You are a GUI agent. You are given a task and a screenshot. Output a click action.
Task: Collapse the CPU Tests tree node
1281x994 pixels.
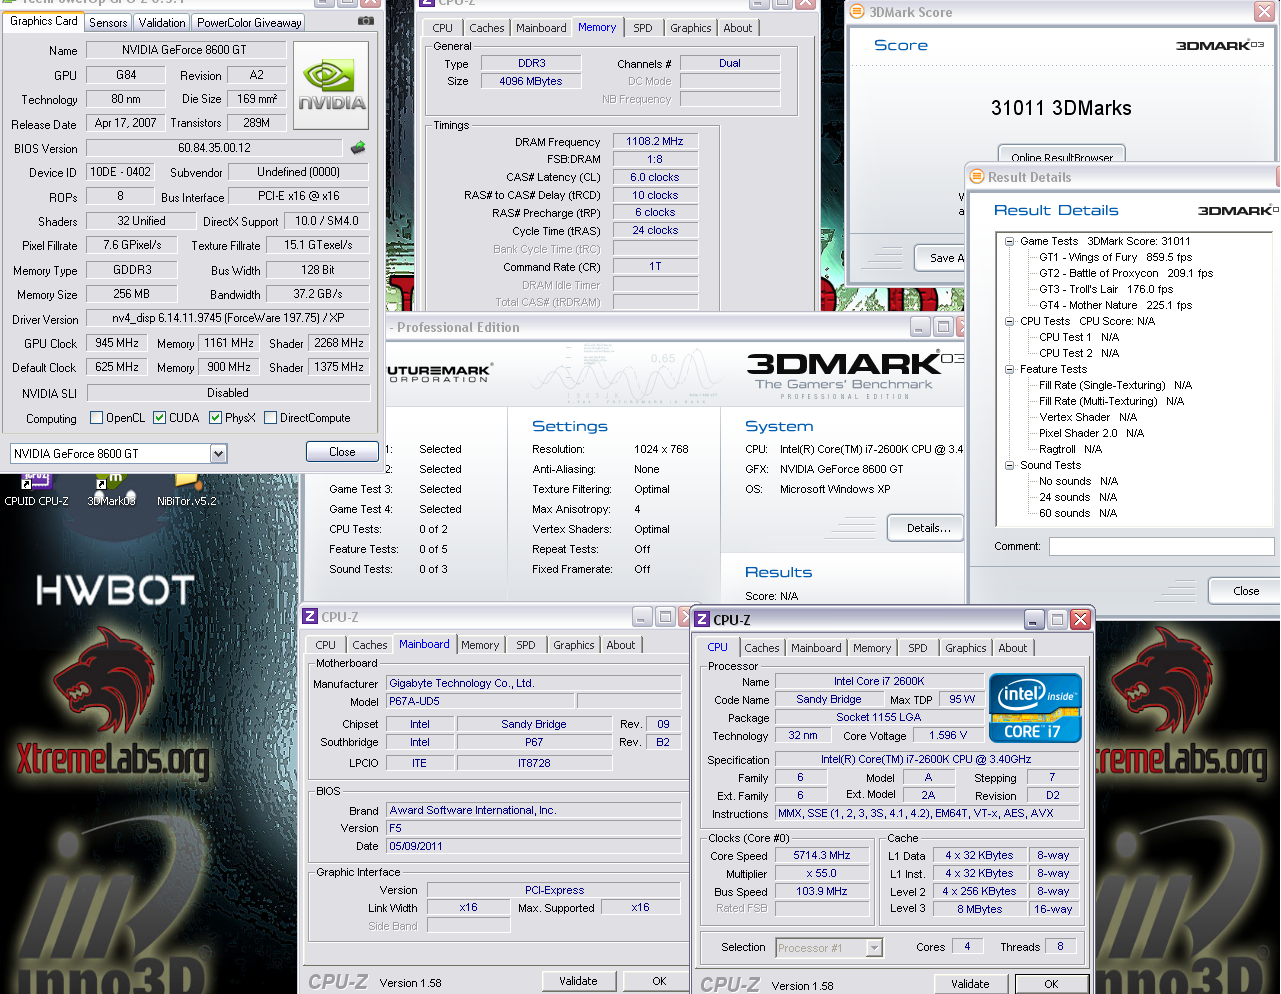[x=1009, y=321]
